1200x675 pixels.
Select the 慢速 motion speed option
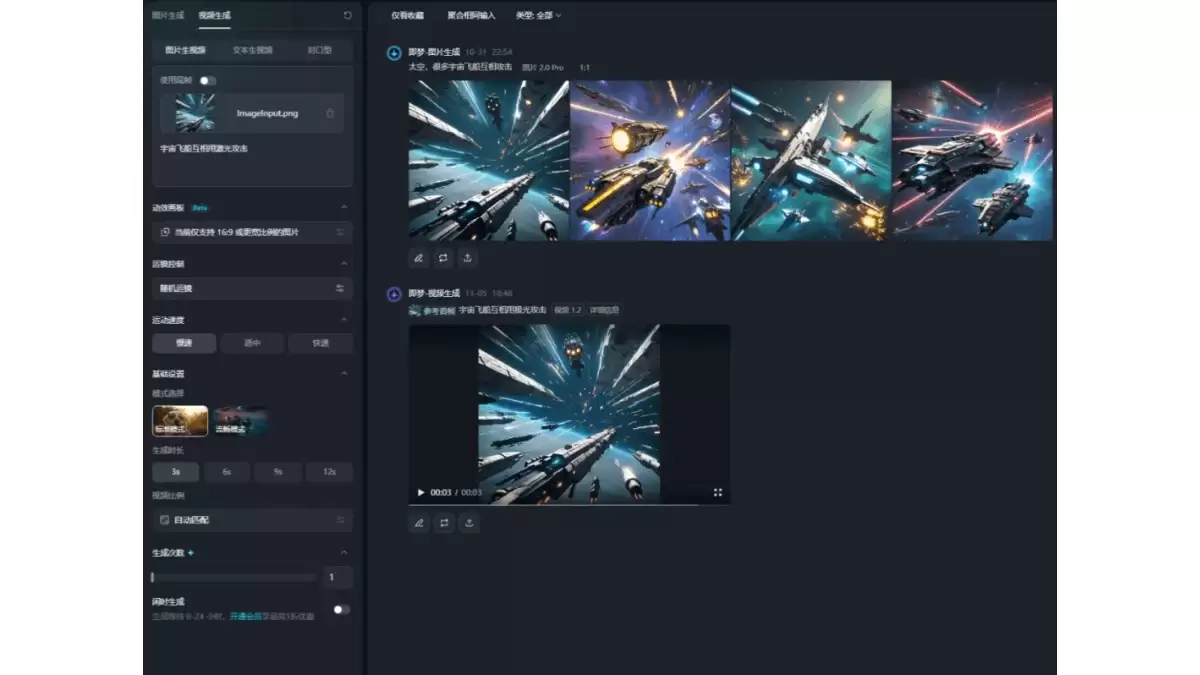184,343
